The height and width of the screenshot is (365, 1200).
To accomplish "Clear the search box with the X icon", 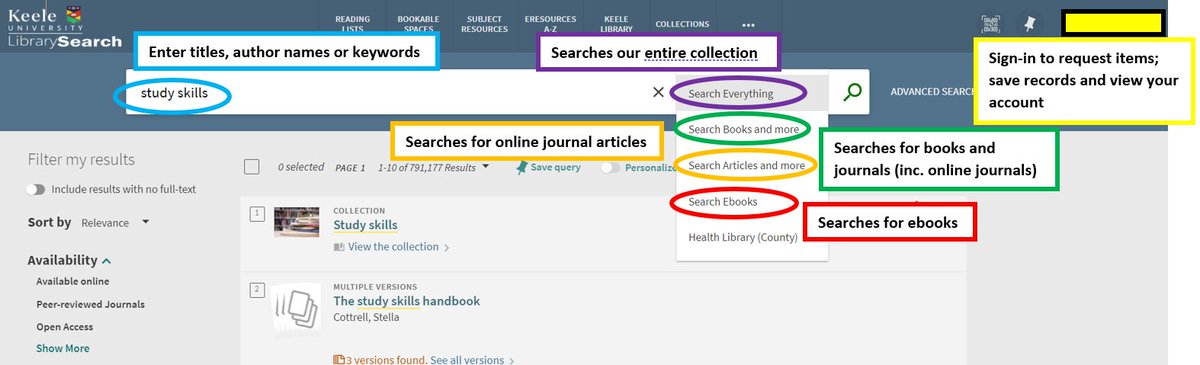I will [658, 92].
